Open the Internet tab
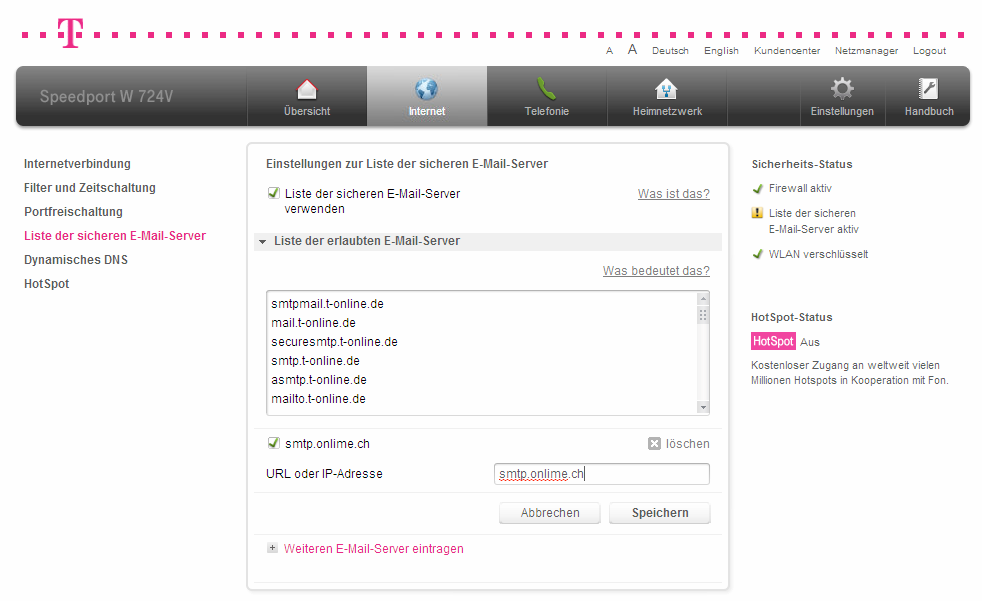The height and width of the screenshot is (601, 982). pos(426,96)
